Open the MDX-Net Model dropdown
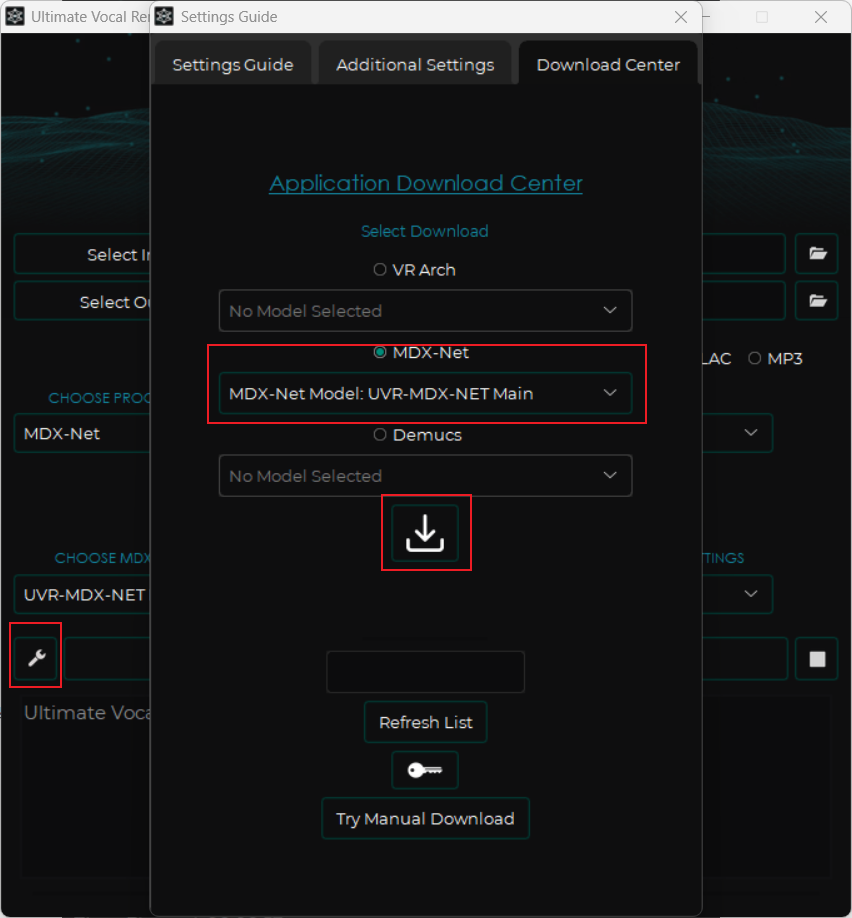 pos(425,393)
